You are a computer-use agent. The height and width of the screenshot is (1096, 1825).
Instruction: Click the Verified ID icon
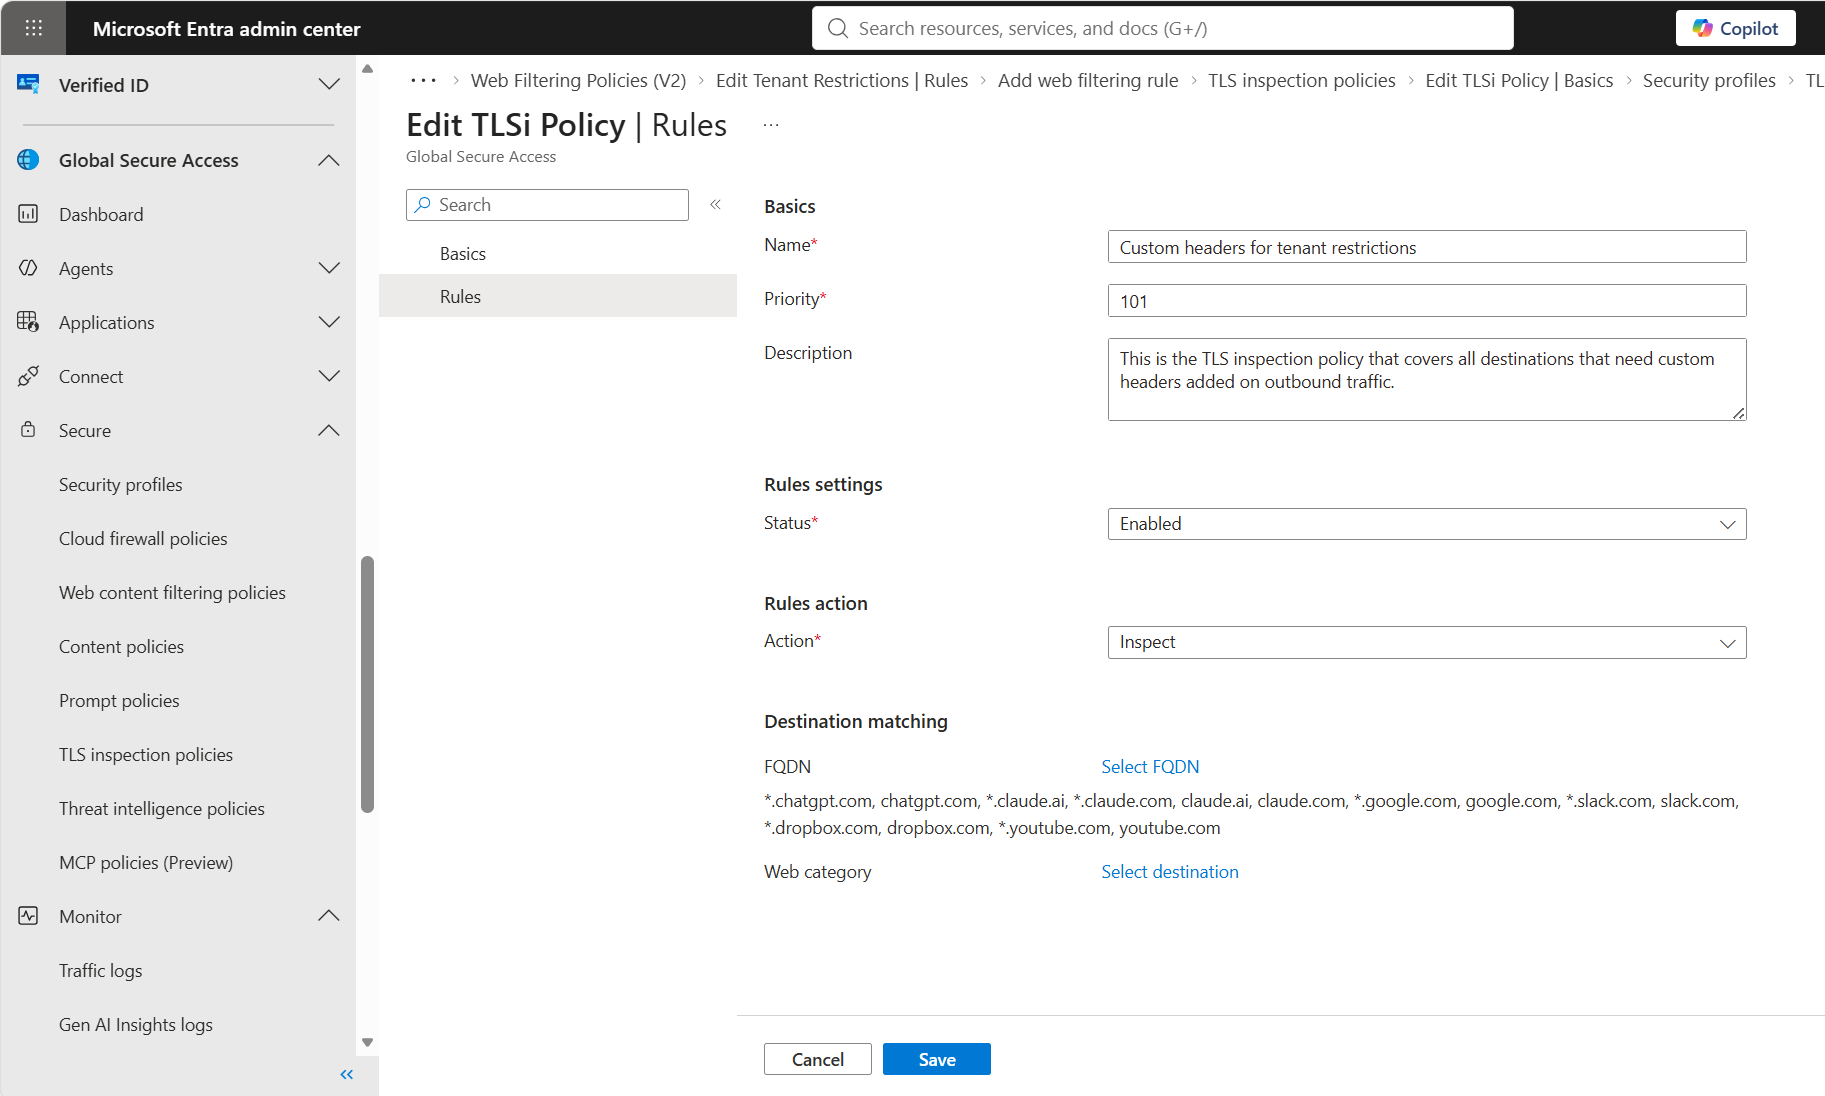(x=28, y=85)
